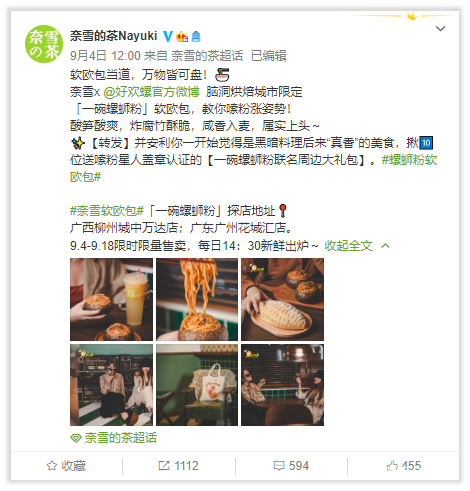Click the crown membership badge icon

(182, 36)
